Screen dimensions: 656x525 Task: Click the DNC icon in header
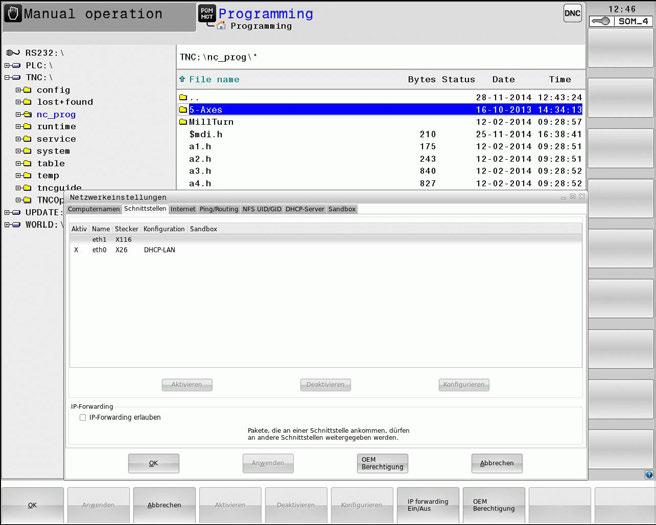tap(572, 13)
